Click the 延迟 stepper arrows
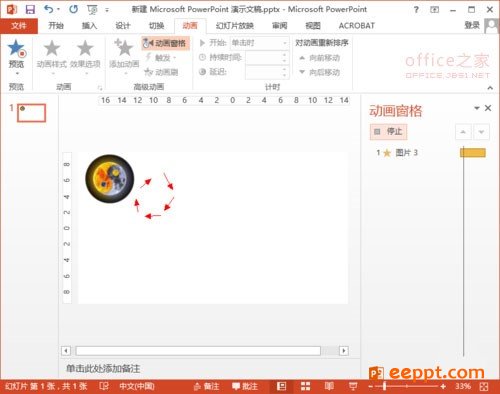 click(x=284, y=72)
